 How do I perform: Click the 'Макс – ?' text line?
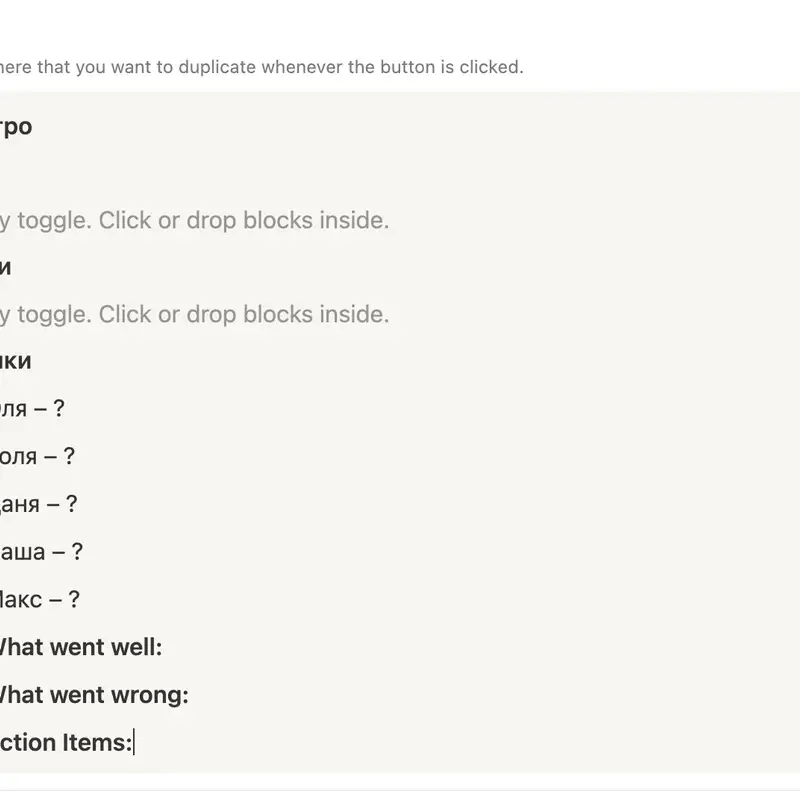40,599
